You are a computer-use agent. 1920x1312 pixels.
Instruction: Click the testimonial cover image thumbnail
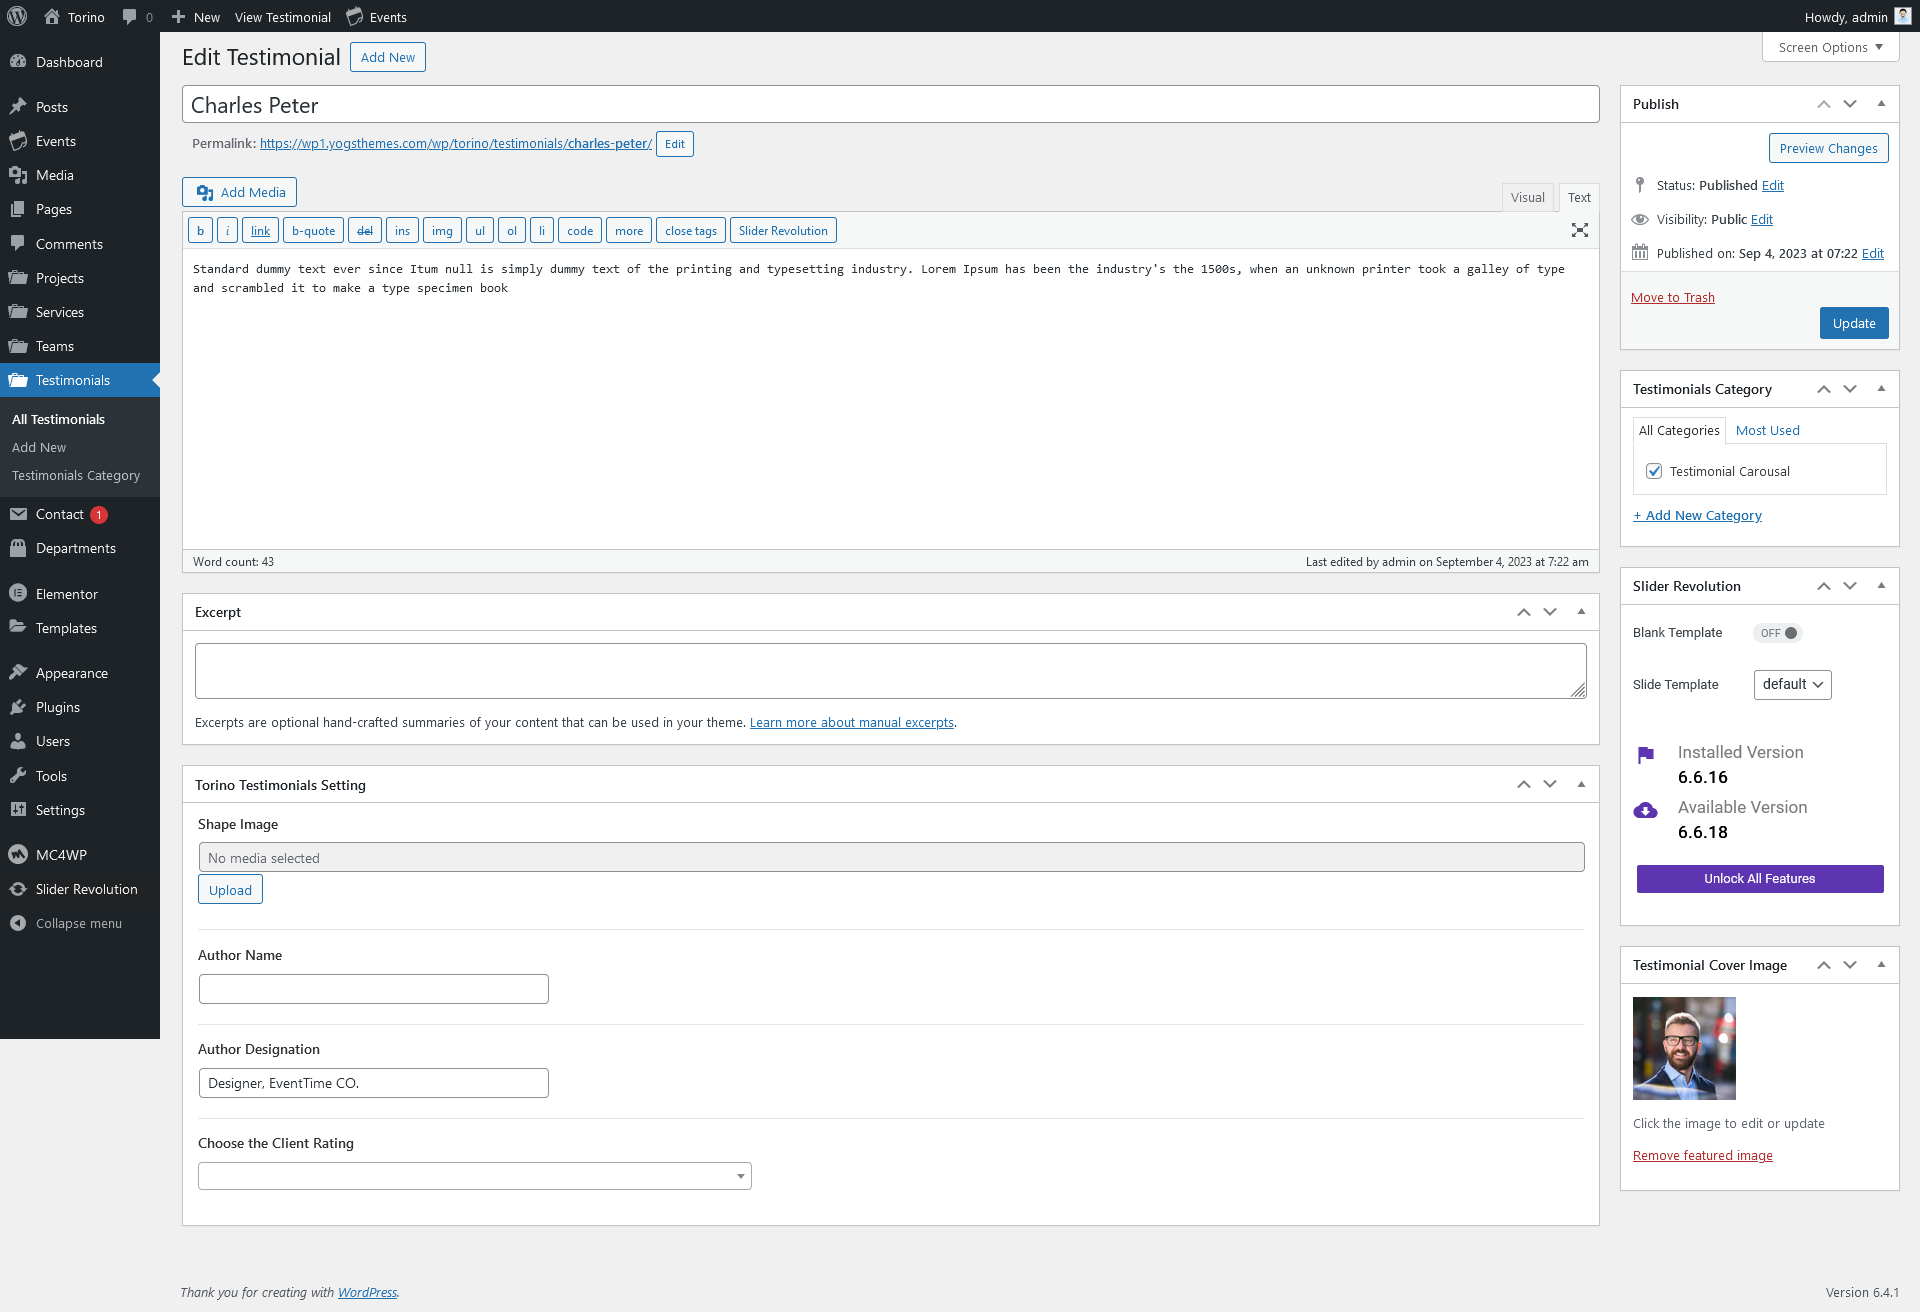1684,1048
